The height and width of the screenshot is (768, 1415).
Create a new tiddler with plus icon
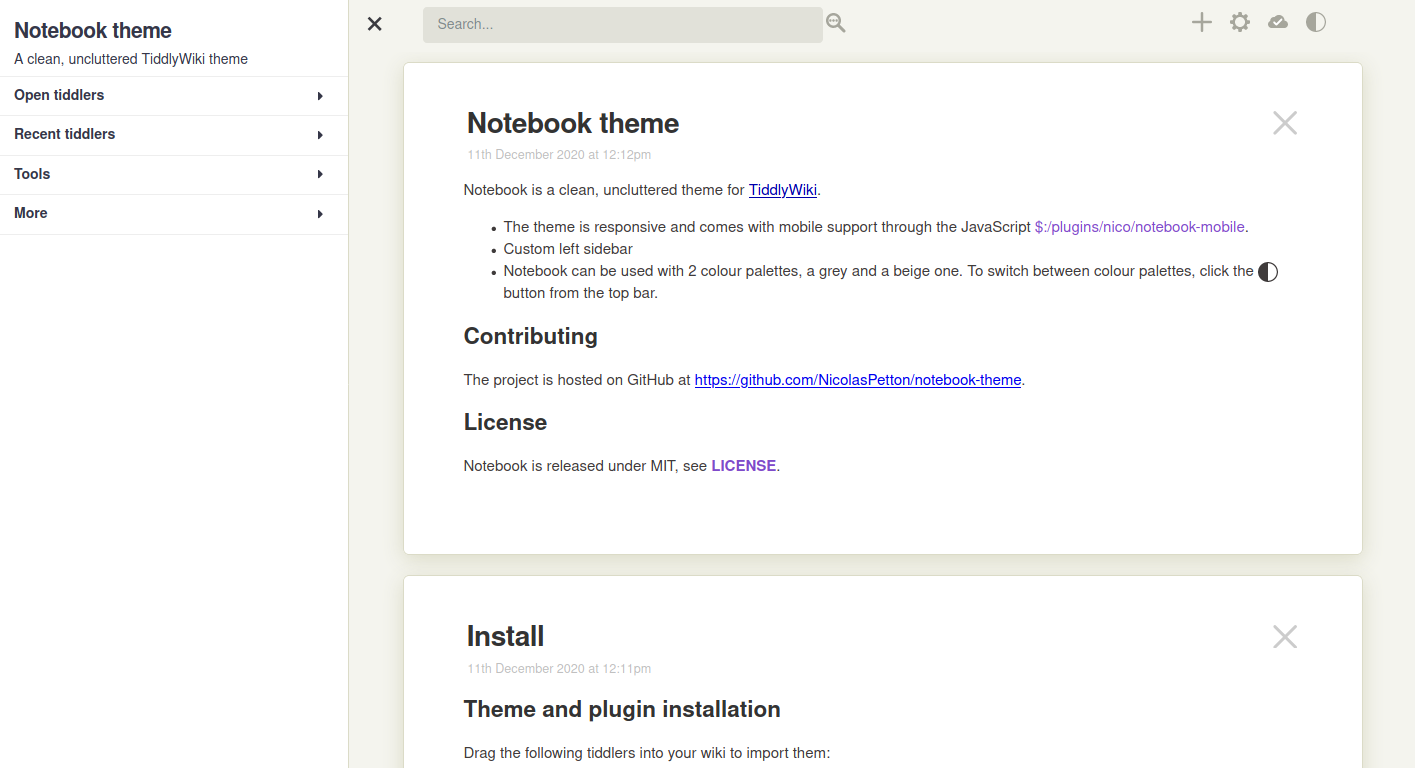point(1202,22)
